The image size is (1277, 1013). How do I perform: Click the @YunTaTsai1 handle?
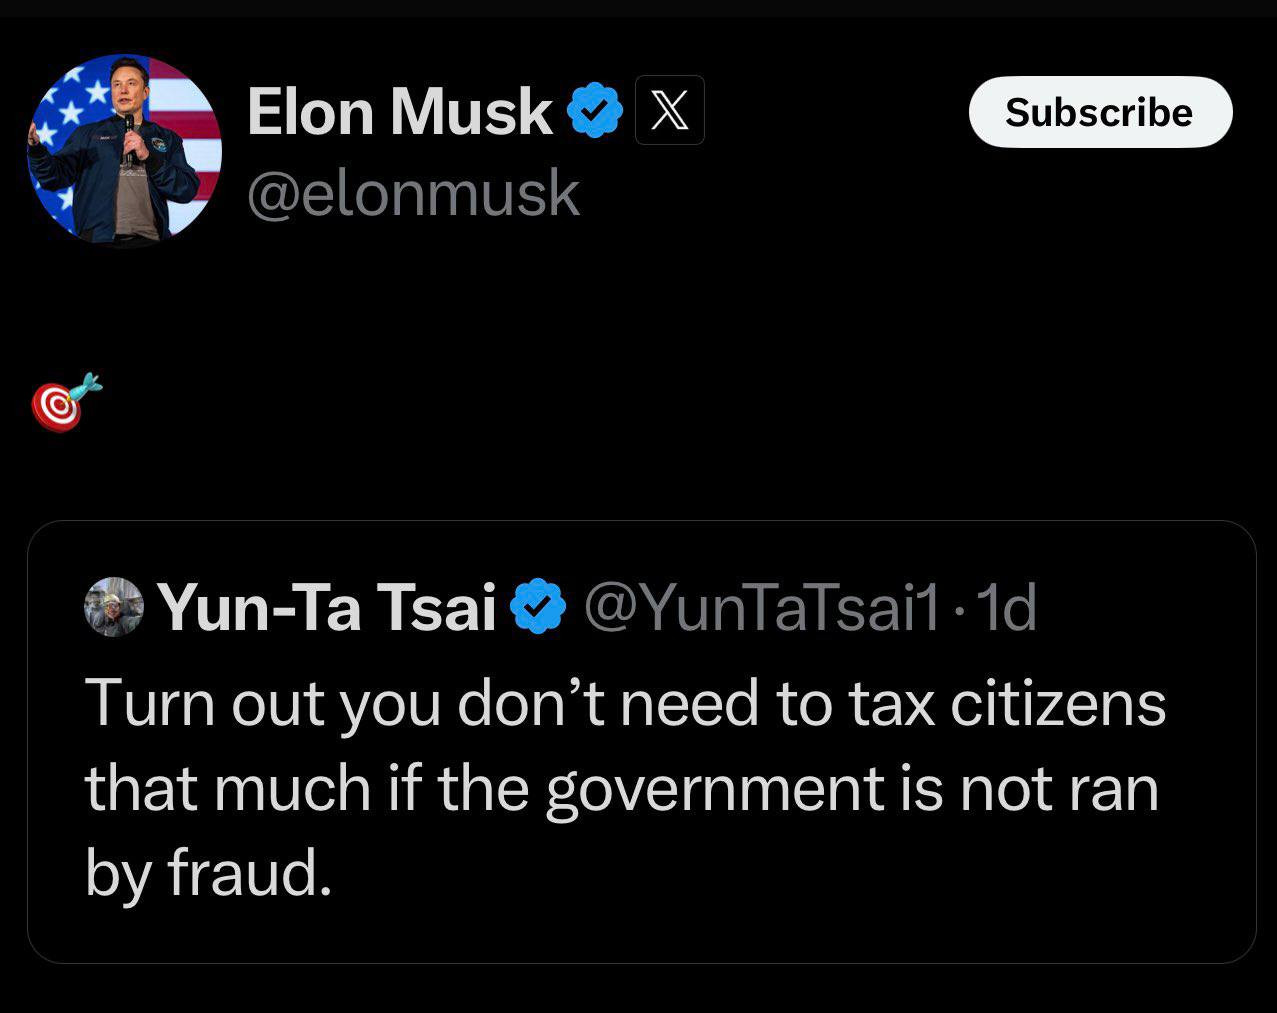click(x=761, y=607)
